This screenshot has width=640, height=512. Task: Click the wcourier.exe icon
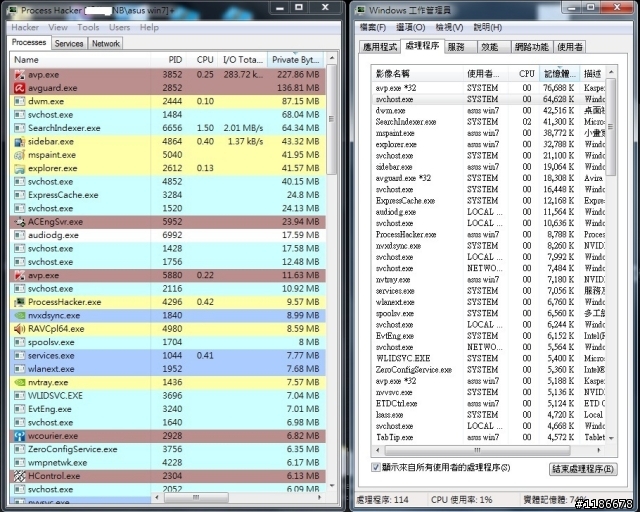tap(19, 436)
